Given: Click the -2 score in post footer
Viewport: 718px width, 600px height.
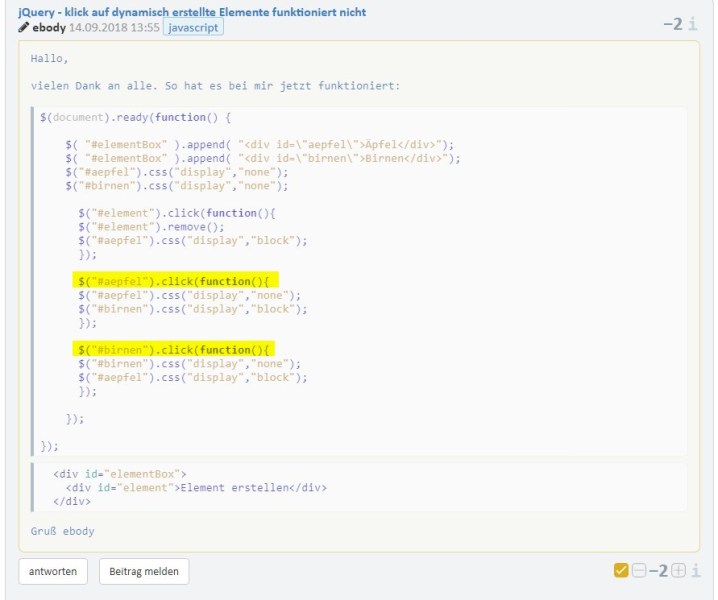Looking at the screenshot, I should point(657,571).
